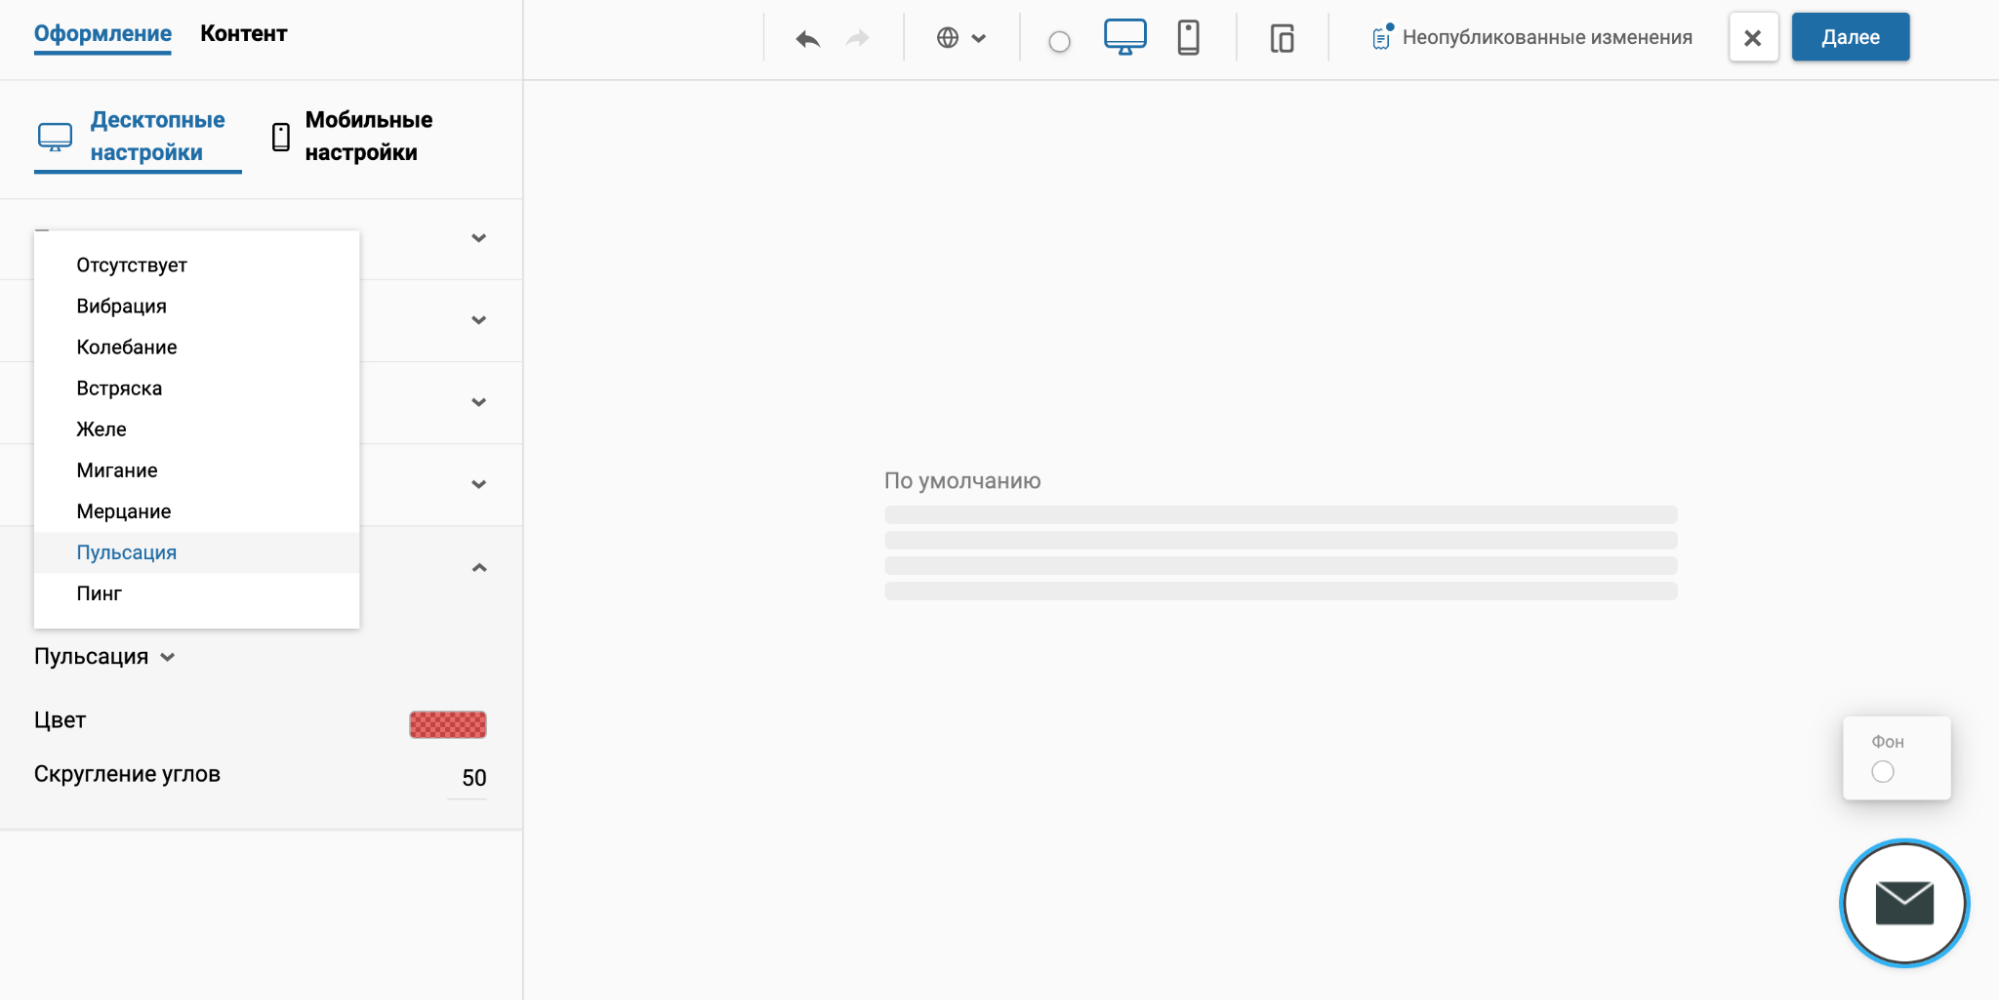Click the redo arrow icon
This screenshot has width=1999, height=1001.
857,38
